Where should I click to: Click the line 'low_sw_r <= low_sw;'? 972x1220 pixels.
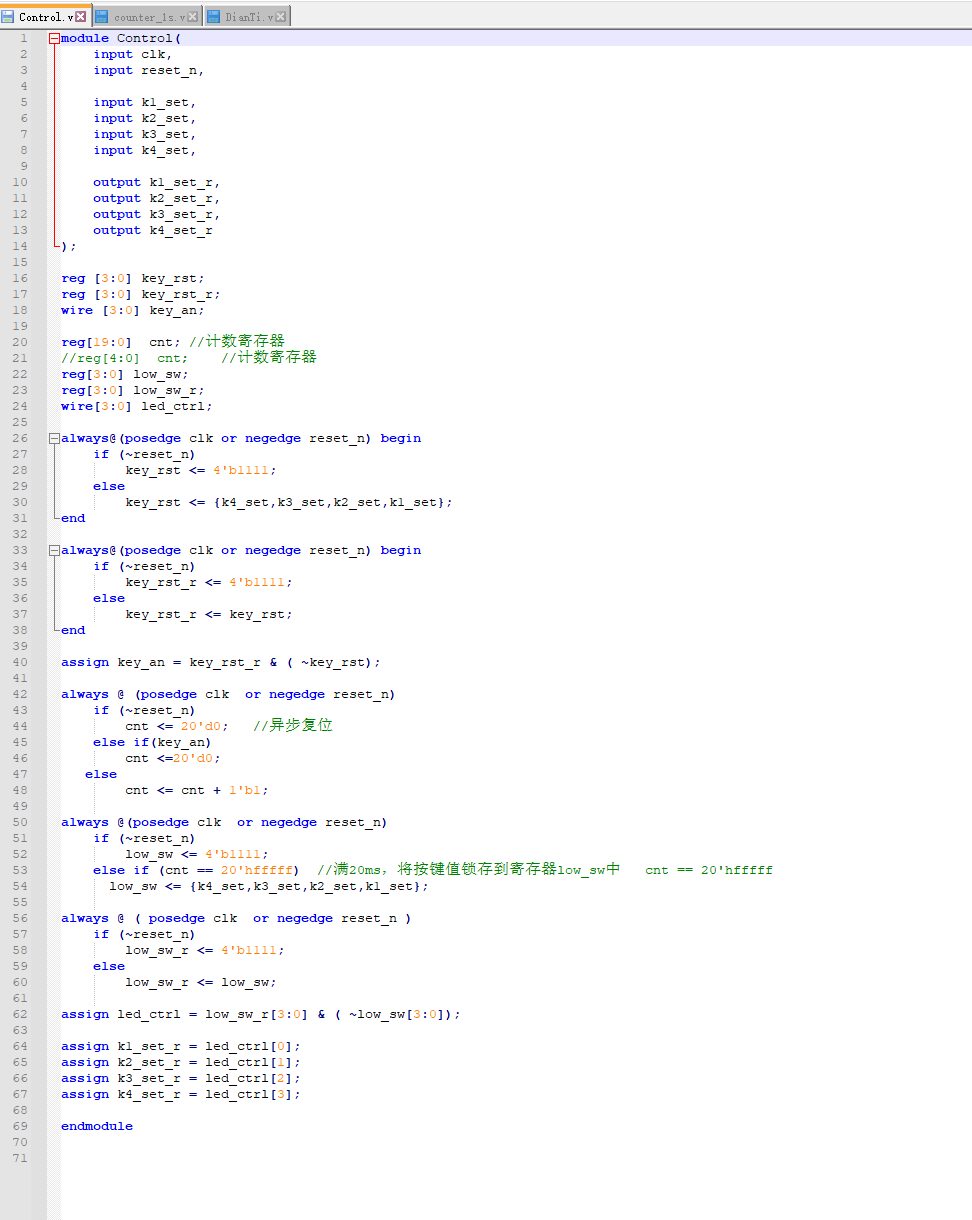[x=201, y=982]
